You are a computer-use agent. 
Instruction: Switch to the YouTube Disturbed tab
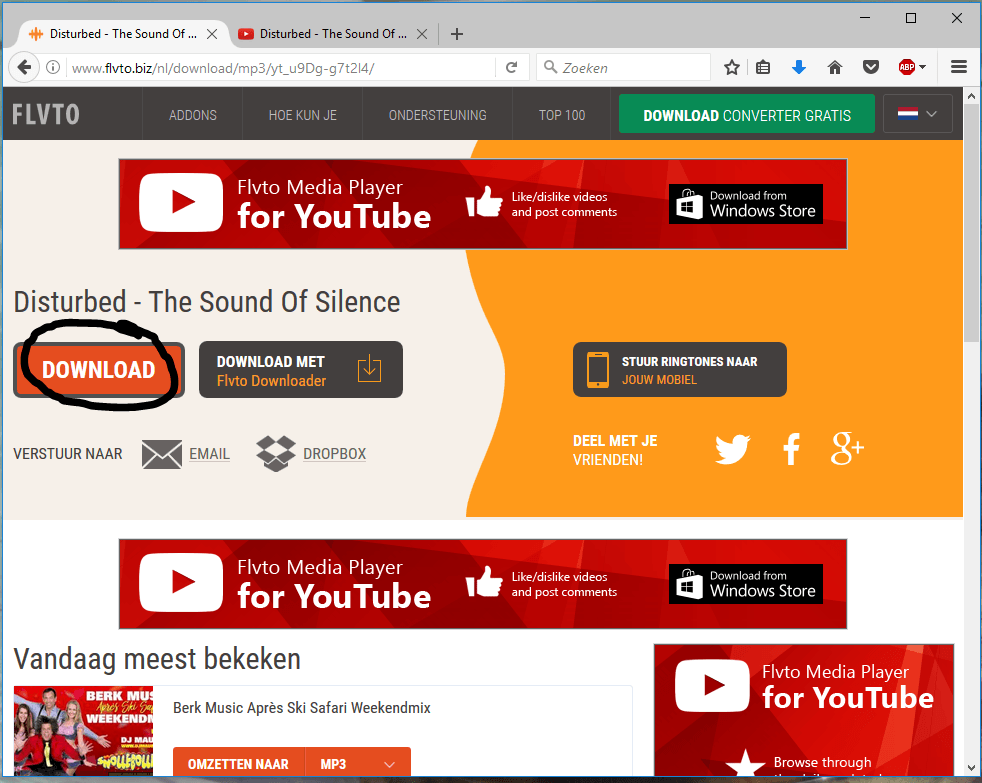332,34
